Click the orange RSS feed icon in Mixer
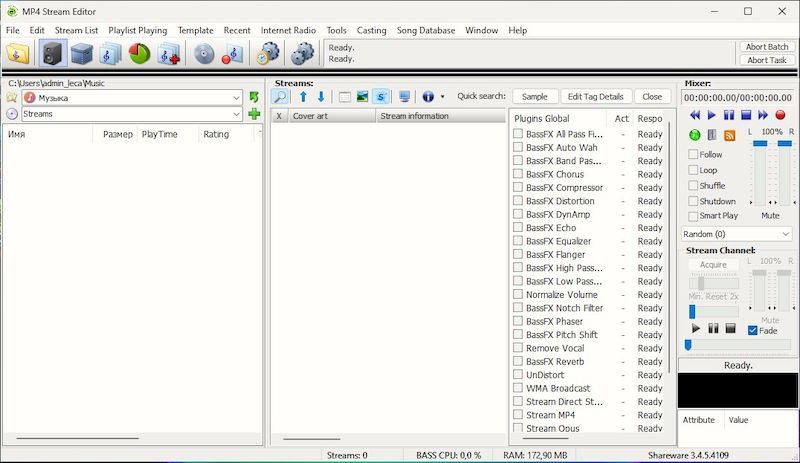The image size is (800, 463). pos(729,135)
